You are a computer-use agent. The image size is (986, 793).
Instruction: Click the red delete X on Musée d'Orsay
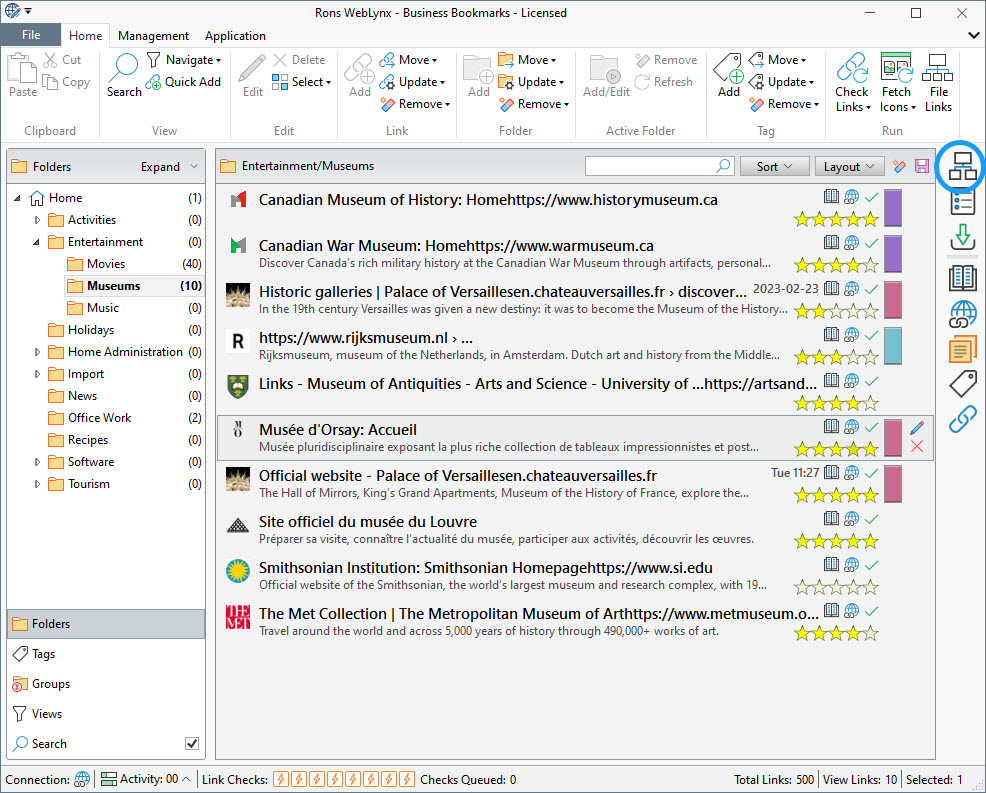(x=917, y=446)
